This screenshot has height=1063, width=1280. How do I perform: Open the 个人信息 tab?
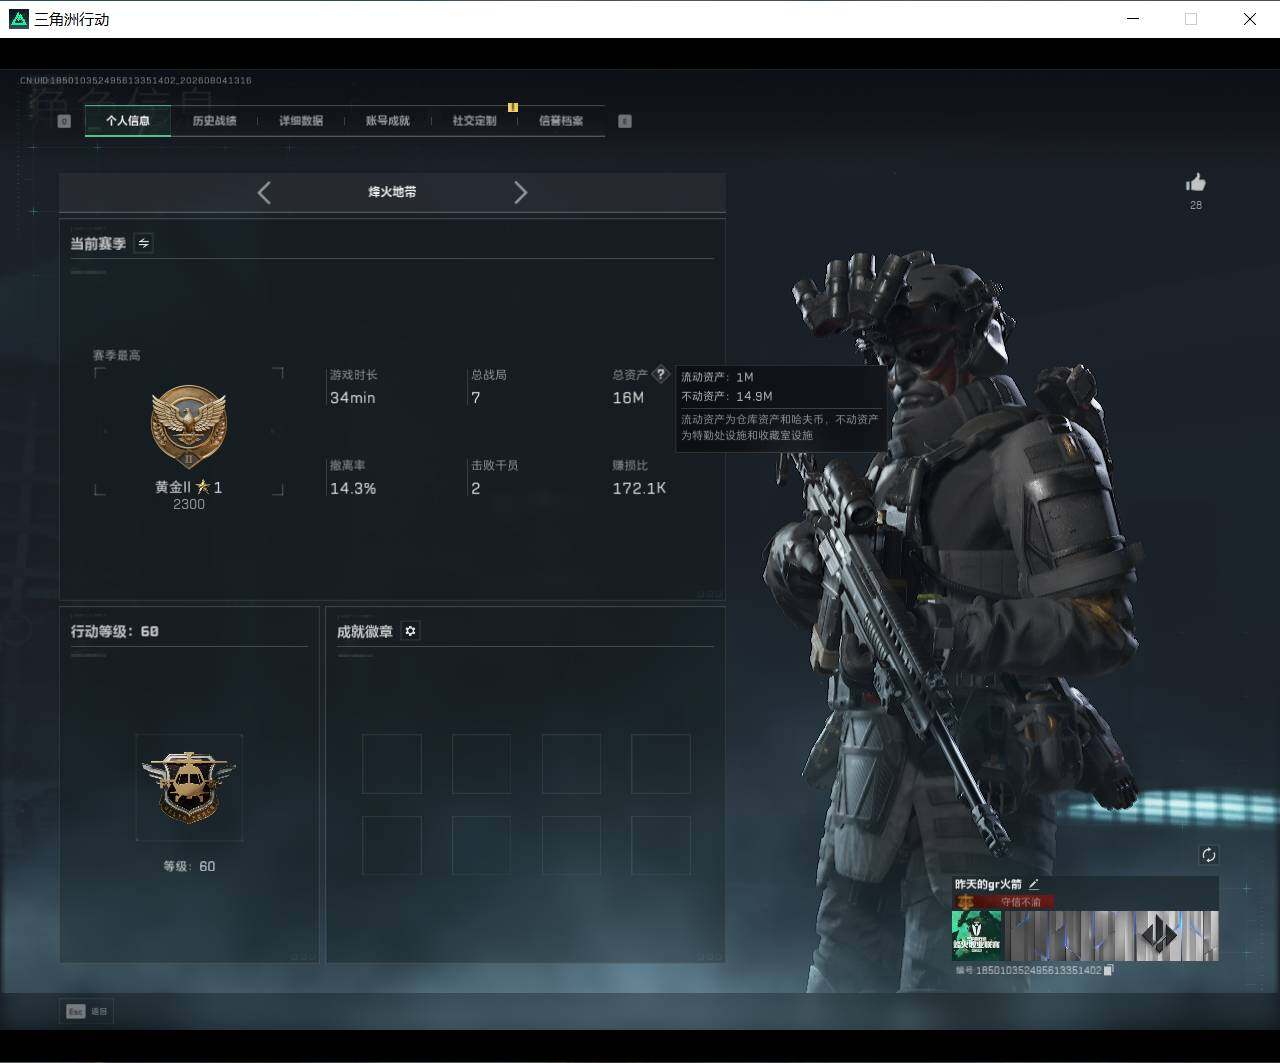(128, 121)
